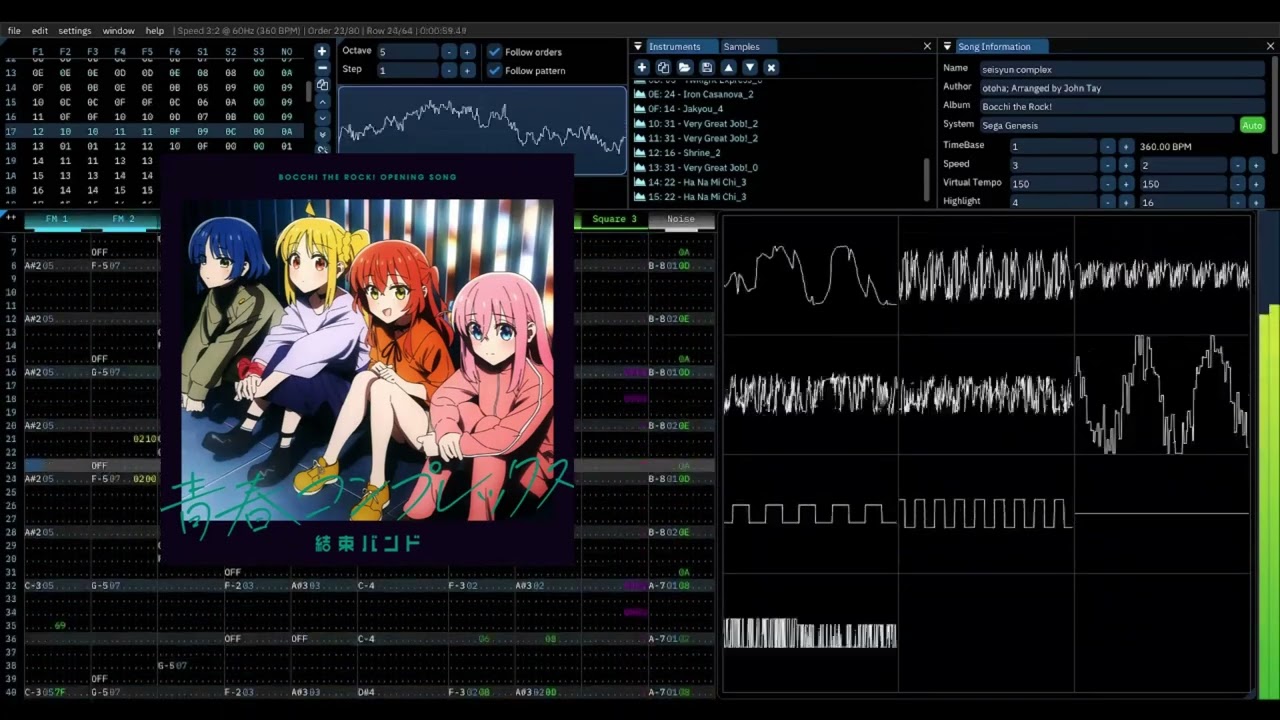The image size is (1280, 720).
Task: Increase the Step value
Action: click(x=467, y=70)
